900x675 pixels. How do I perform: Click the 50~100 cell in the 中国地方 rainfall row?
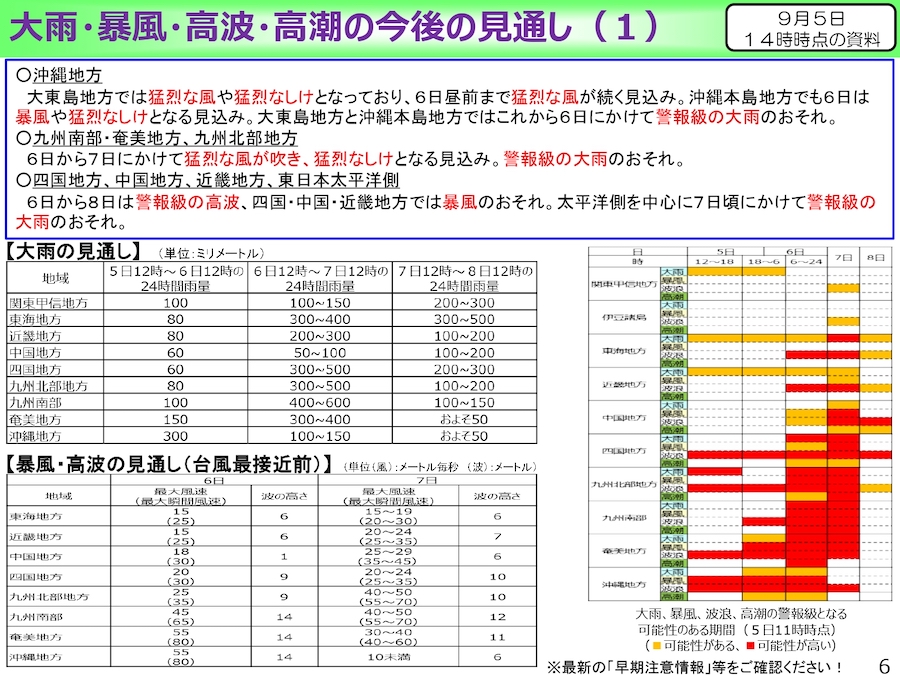[320, 353]
